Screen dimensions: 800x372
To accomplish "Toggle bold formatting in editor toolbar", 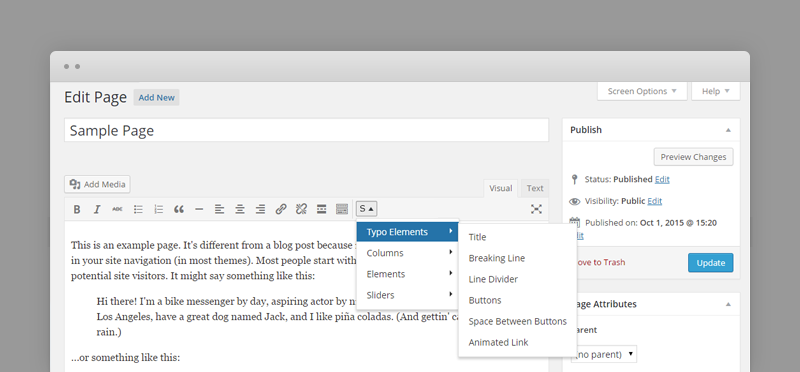I will click(77, 209).
